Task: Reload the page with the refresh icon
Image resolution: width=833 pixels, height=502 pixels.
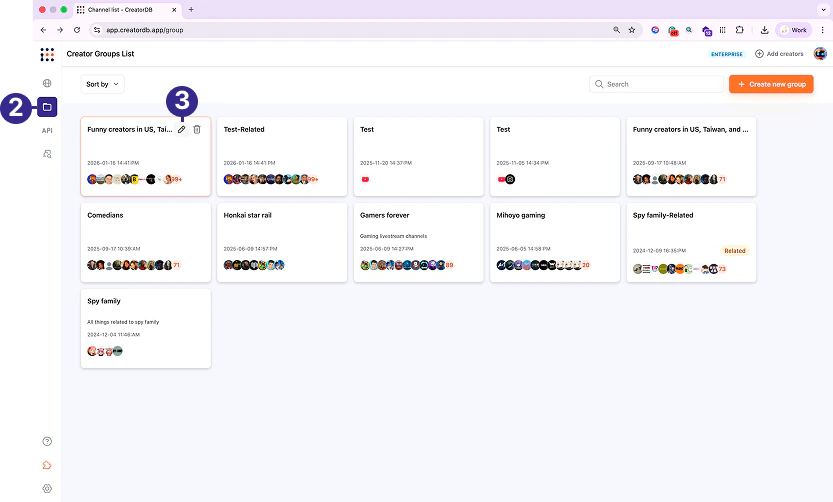Action: click(x=77, y=30)
